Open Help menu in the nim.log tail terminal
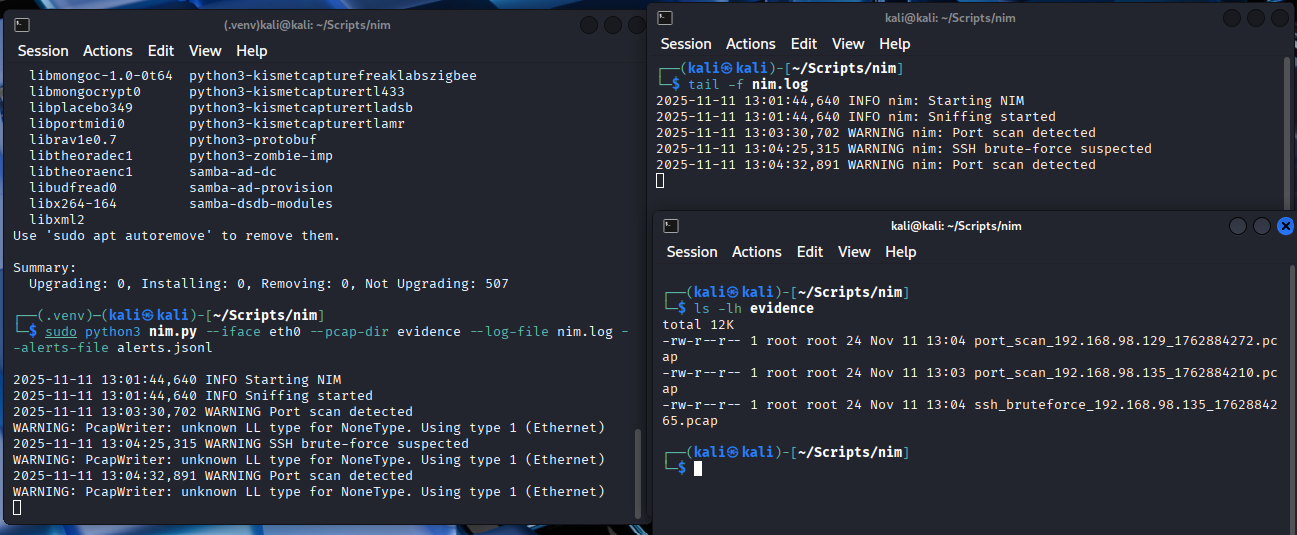Viewport: 1297px width, 535px height. click(895, 44)
